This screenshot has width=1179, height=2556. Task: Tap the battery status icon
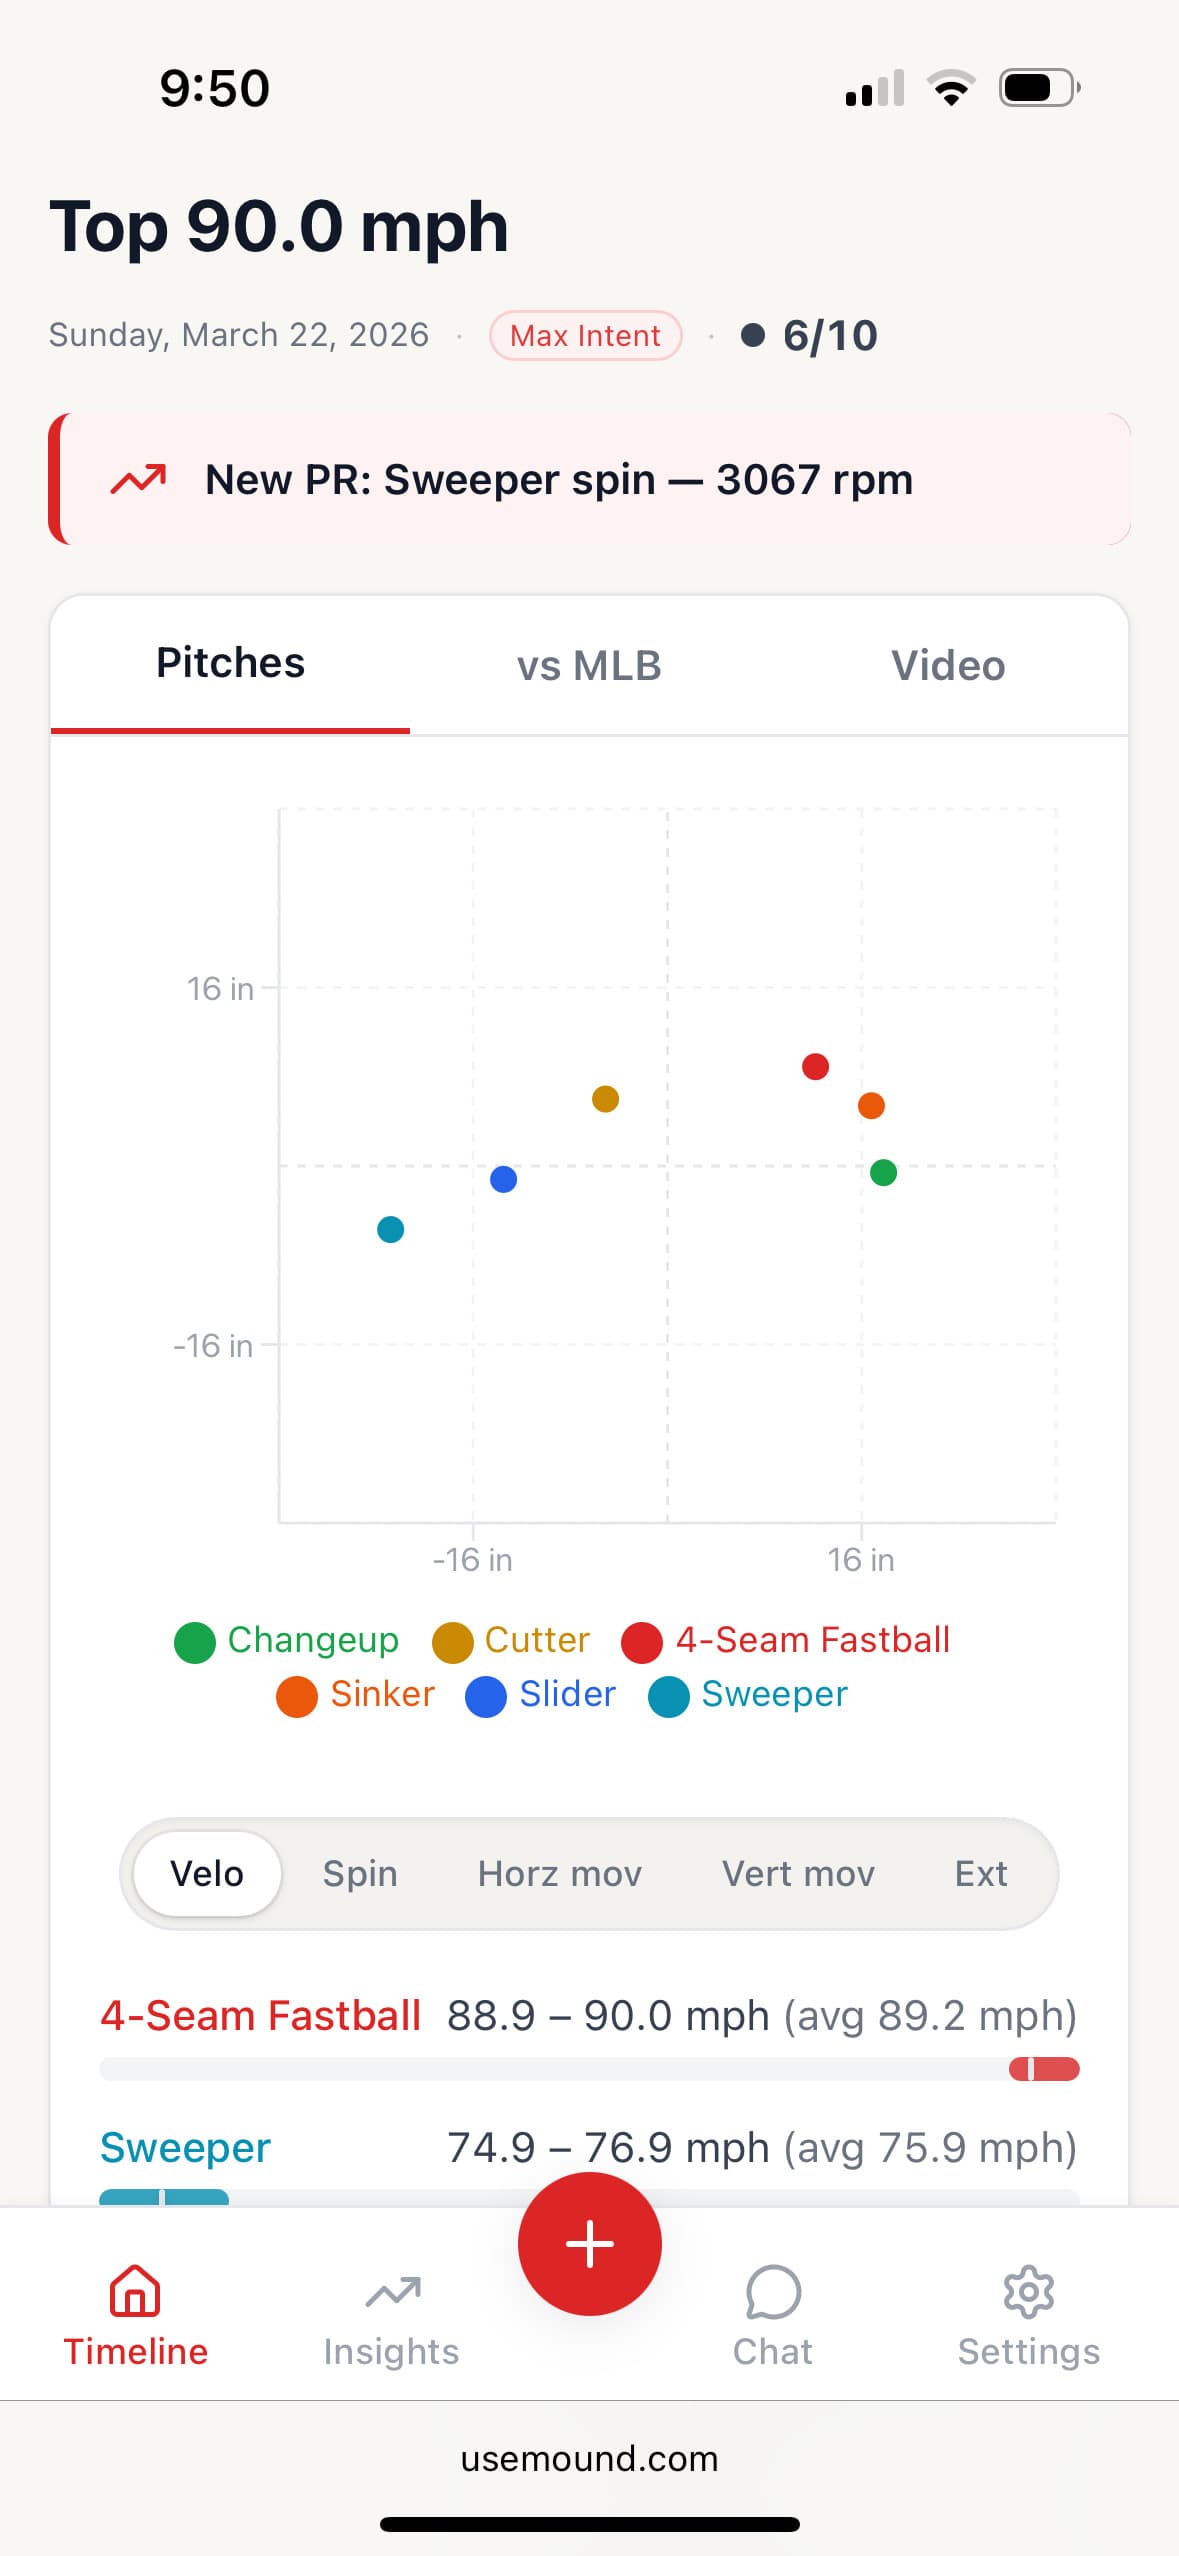tap(1038, 88)
